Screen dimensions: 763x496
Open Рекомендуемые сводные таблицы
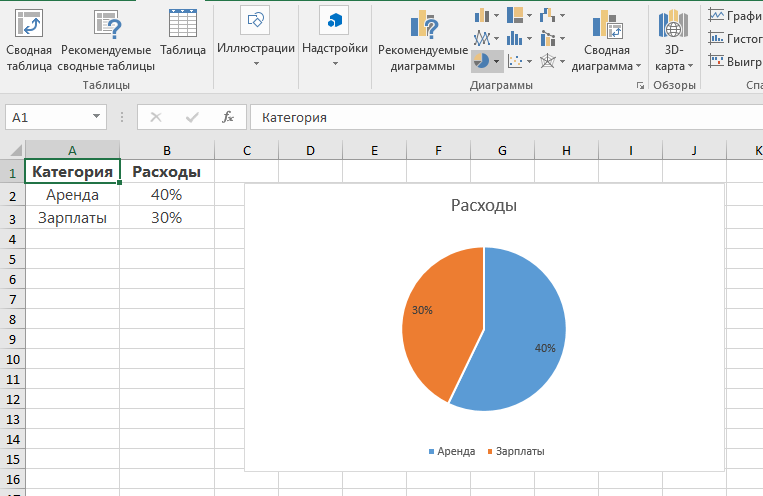point(106,40)
